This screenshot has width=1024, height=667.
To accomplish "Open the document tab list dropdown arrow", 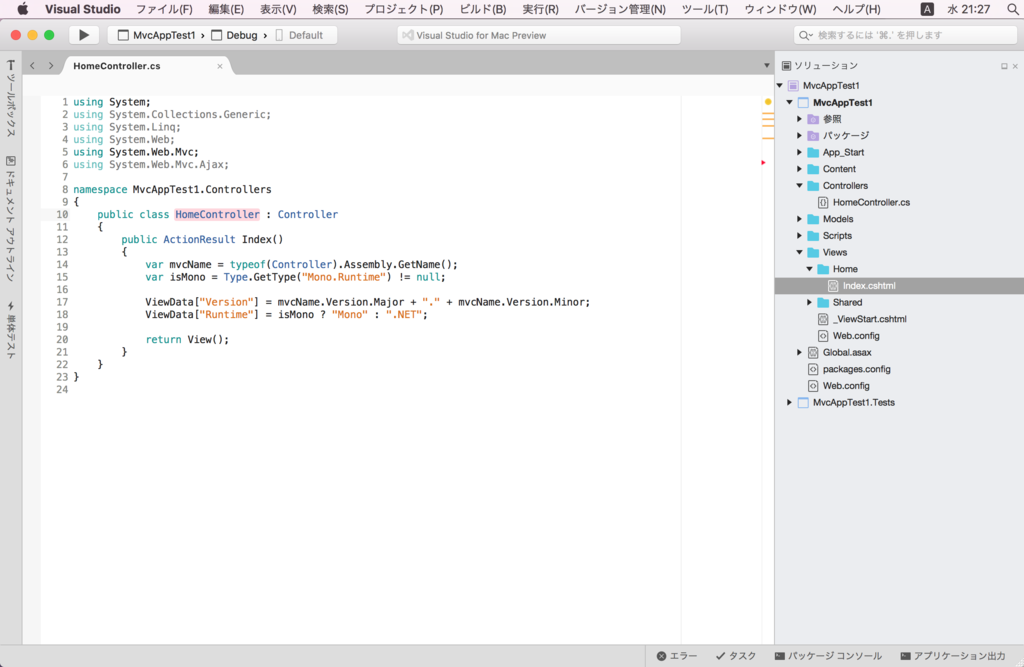I will pos(767,65).
